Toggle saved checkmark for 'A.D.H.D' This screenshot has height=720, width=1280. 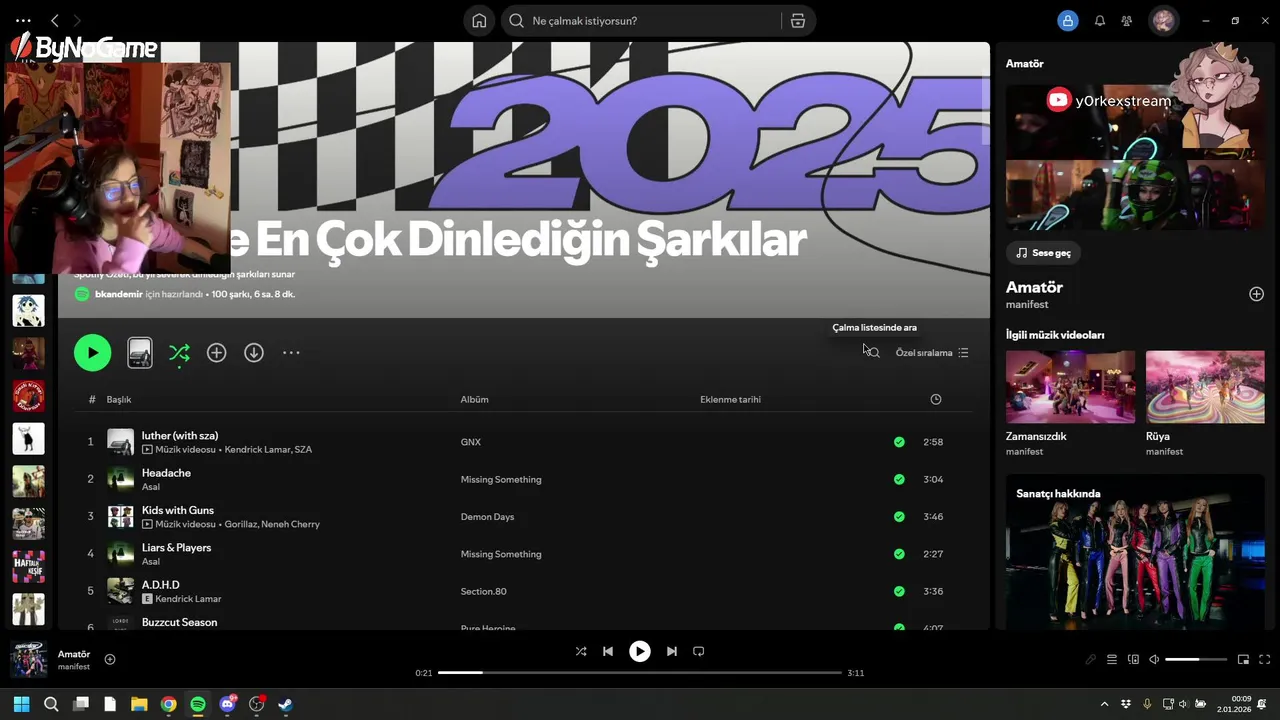pos(899,591)
